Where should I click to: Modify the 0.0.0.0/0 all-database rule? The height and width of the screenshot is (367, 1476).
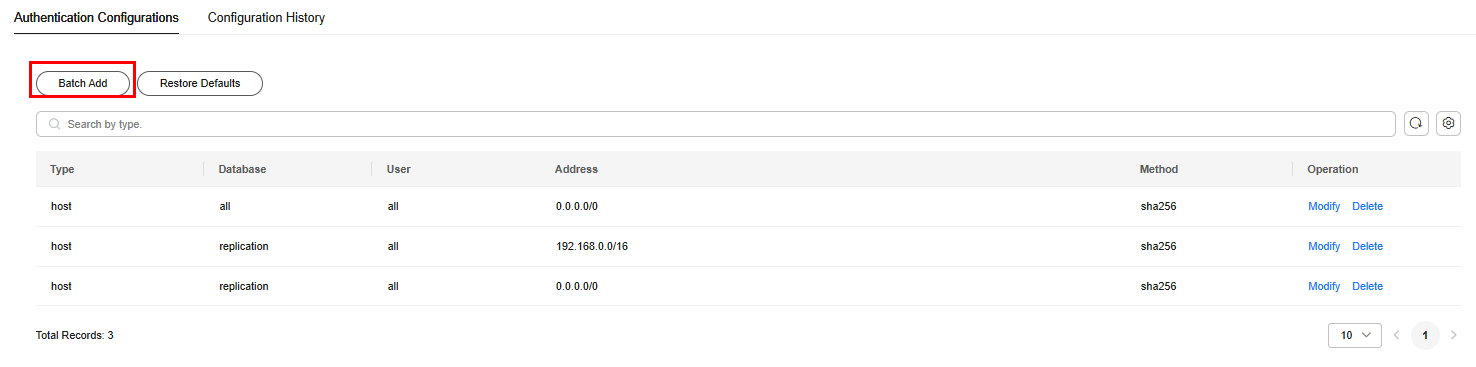pyautogui.click(x=1324, y=206)
